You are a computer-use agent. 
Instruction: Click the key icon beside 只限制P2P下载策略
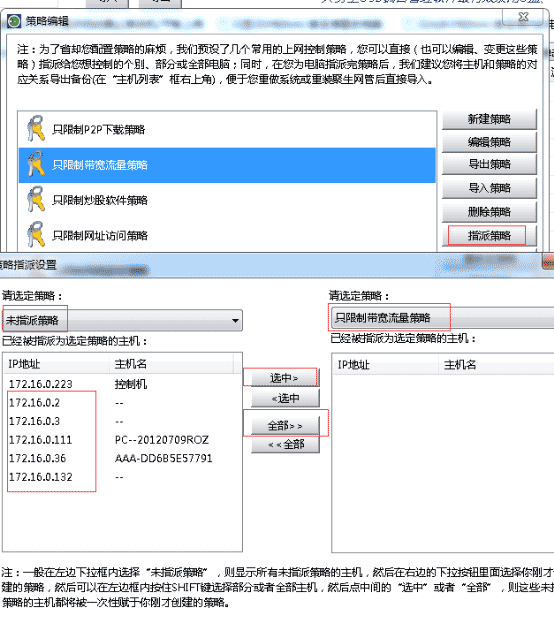(36, 129)
